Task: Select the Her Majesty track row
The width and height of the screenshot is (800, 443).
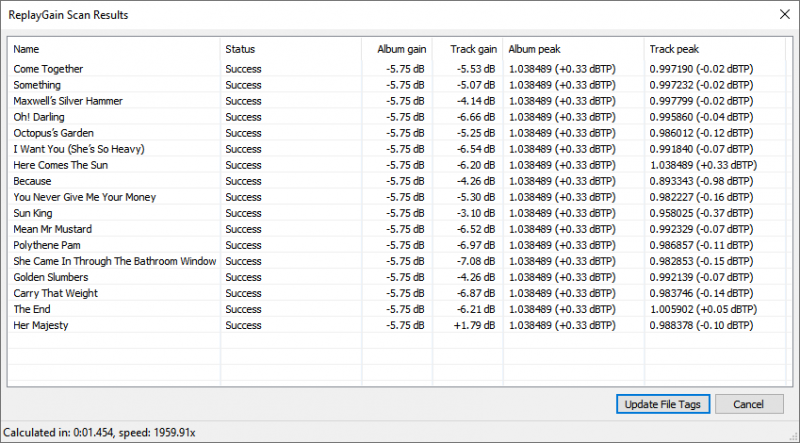Action: [x=42, y=325]
